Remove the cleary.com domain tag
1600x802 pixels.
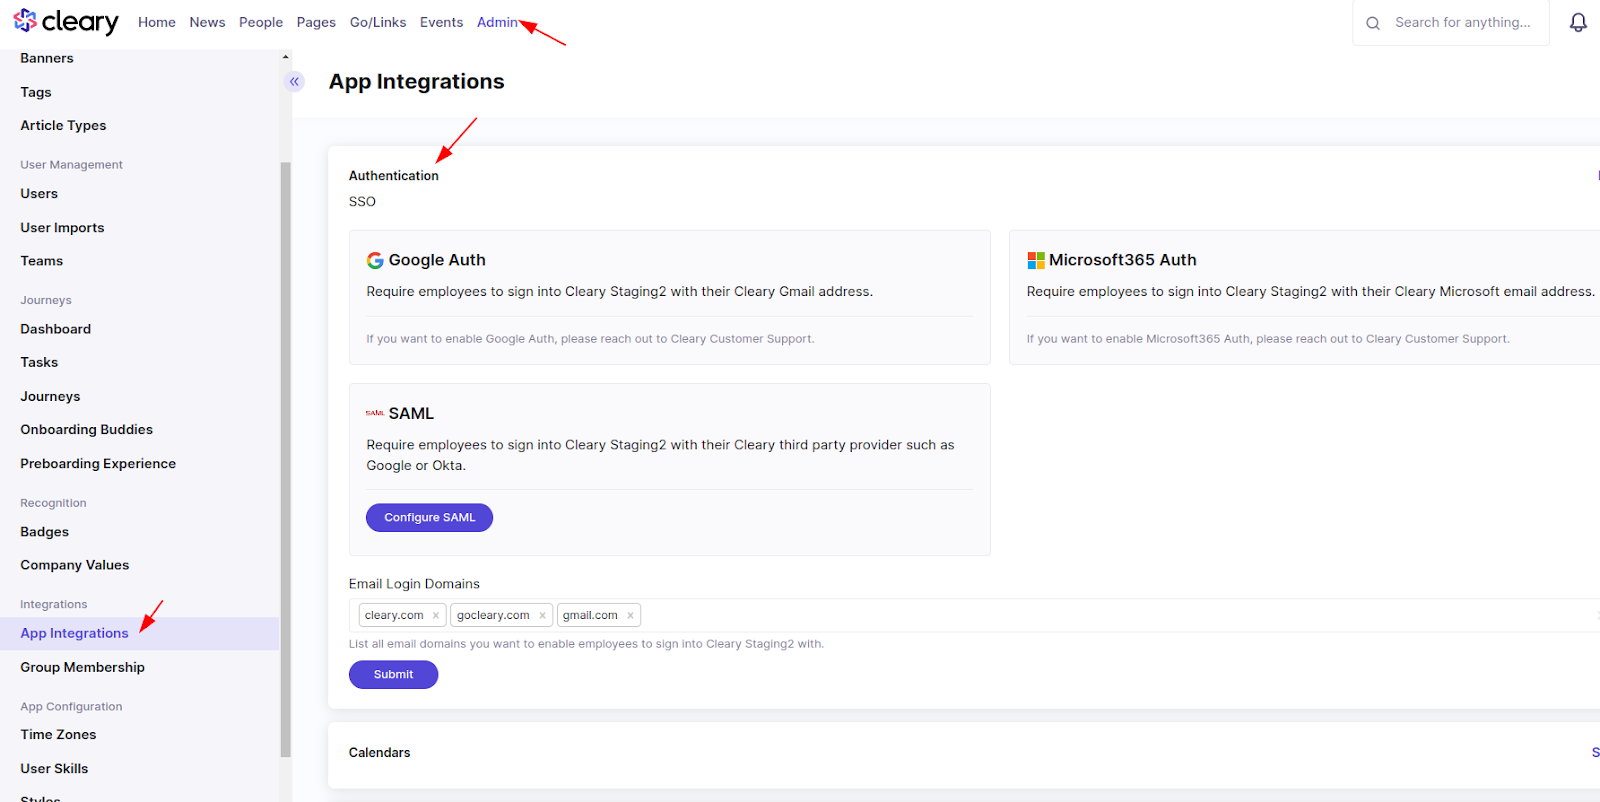pyautogui.click(x=436, y=616)
